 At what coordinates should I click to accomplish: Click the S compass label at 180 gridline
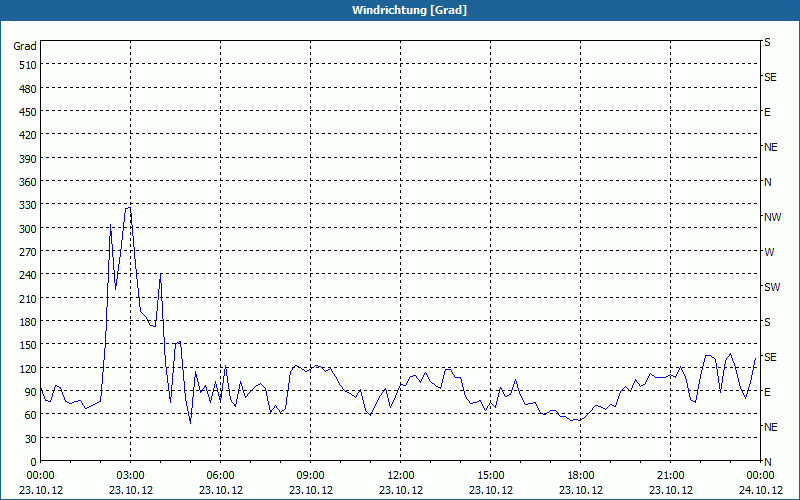point(767,322)
